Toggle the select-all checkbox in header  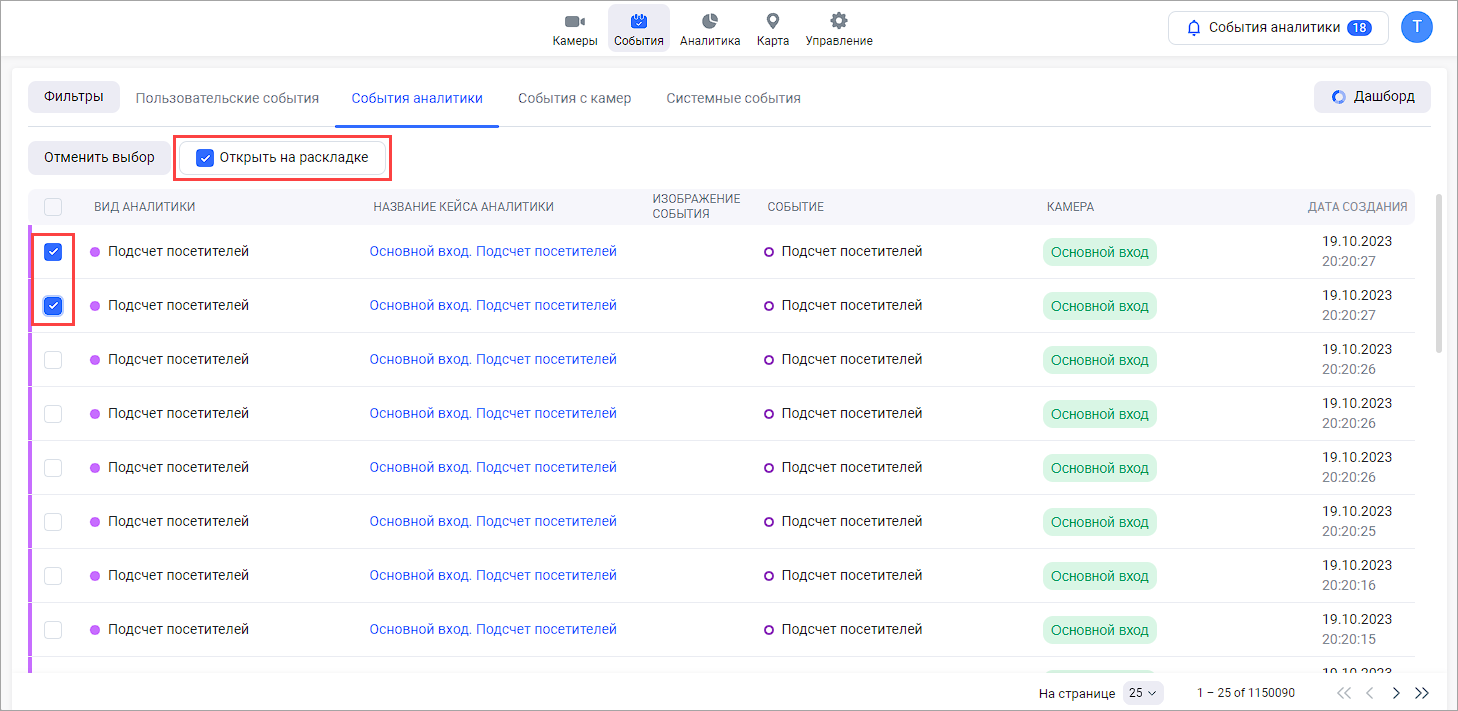coord(53,207)
